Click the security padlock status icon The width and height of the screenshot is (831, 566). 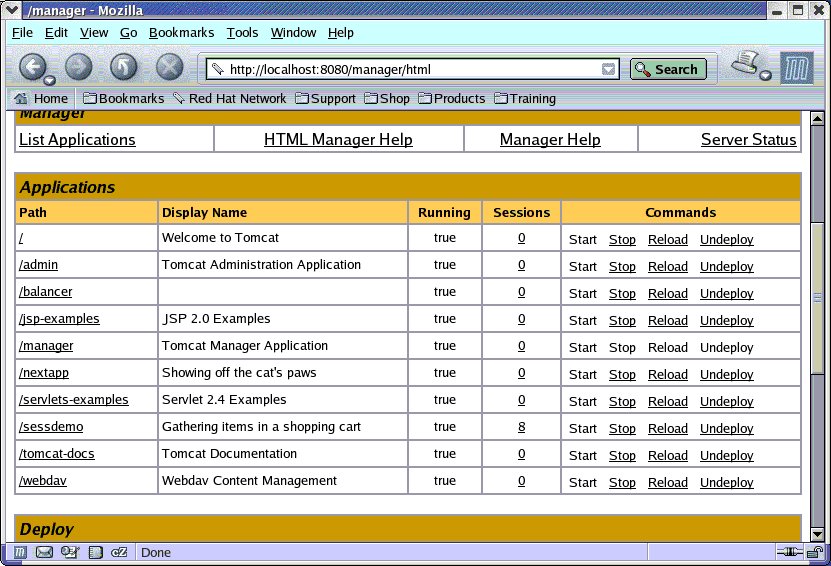[815, 553]
